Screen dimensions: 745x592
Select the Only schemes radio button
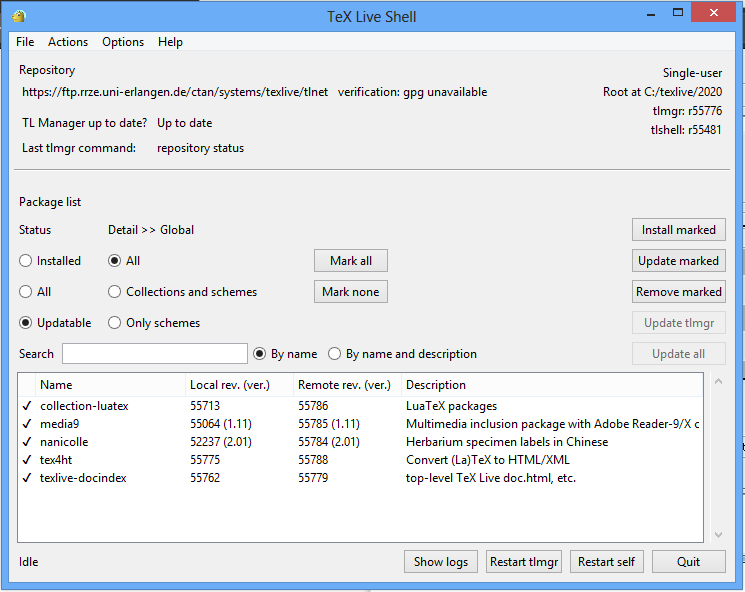[115, 323]
